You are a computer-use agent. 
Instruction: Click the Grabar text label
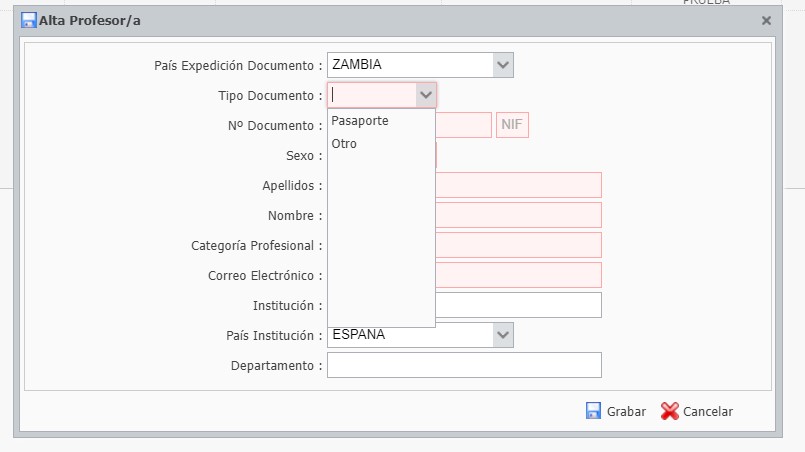(626, 412)
